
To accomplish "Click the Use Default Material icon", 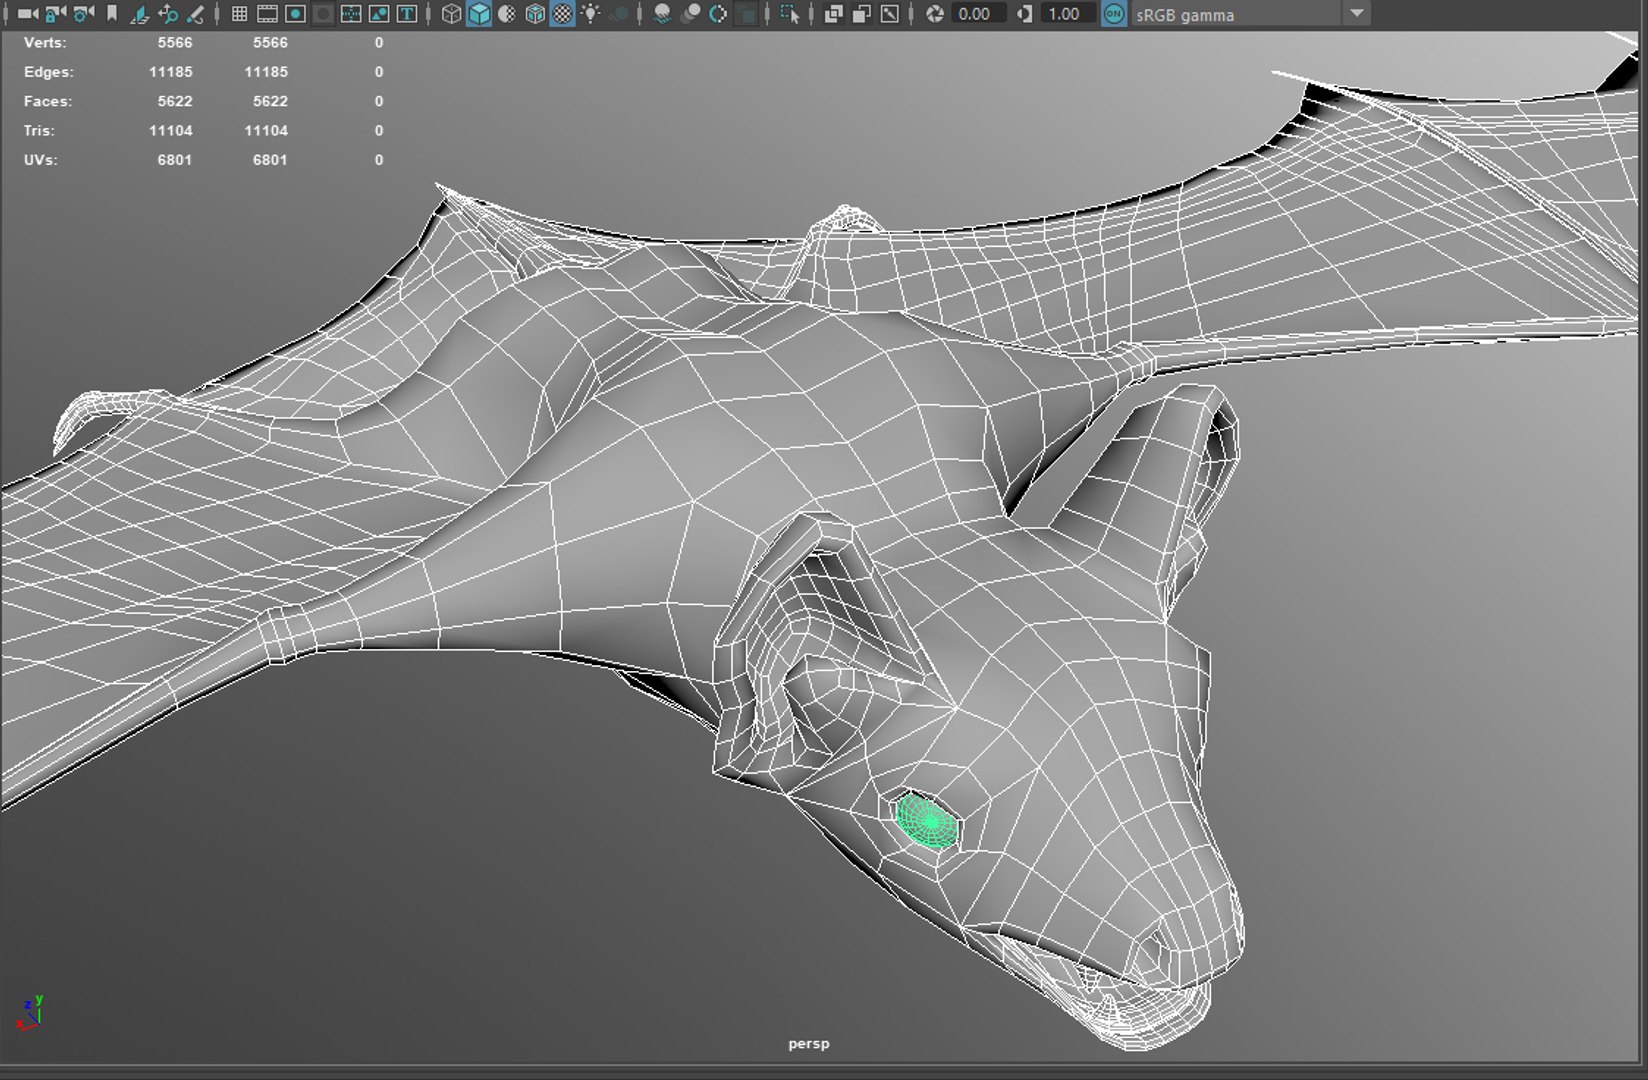I will point(507,14).
